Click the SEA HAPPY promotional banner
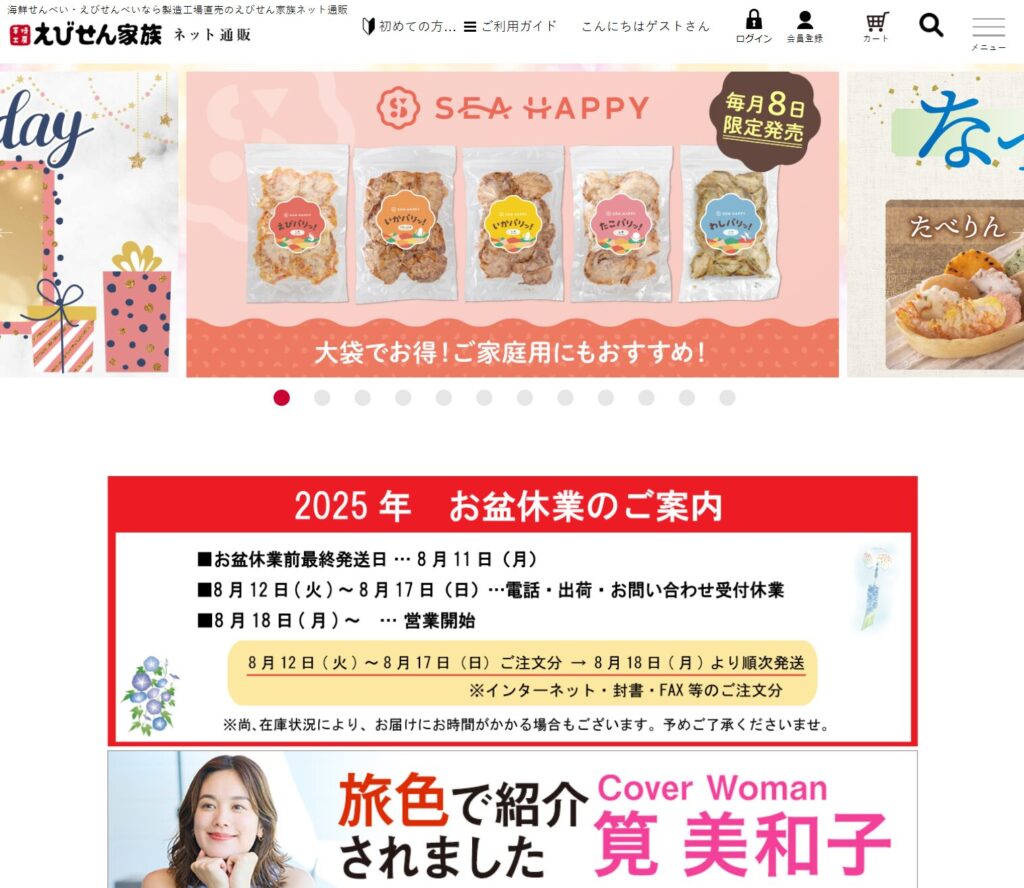 512,224
